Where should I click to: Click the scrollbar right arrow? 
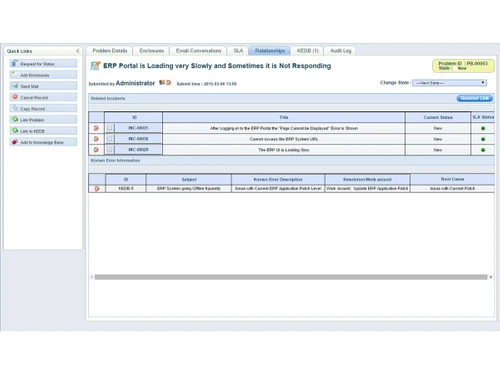tap(491, 277)
